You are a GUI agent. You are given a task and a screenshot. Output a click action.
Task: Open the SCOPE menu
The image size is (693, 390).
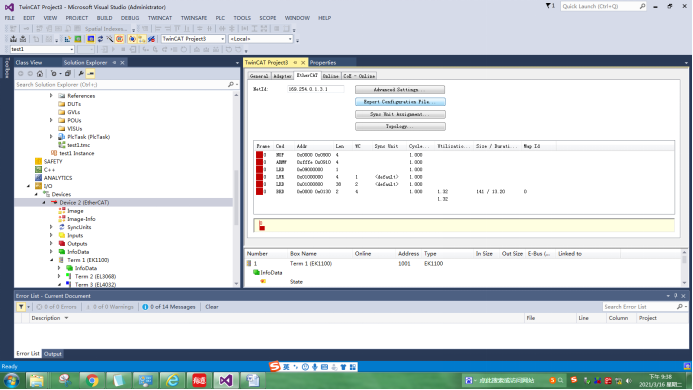click(x=267, y=18)
